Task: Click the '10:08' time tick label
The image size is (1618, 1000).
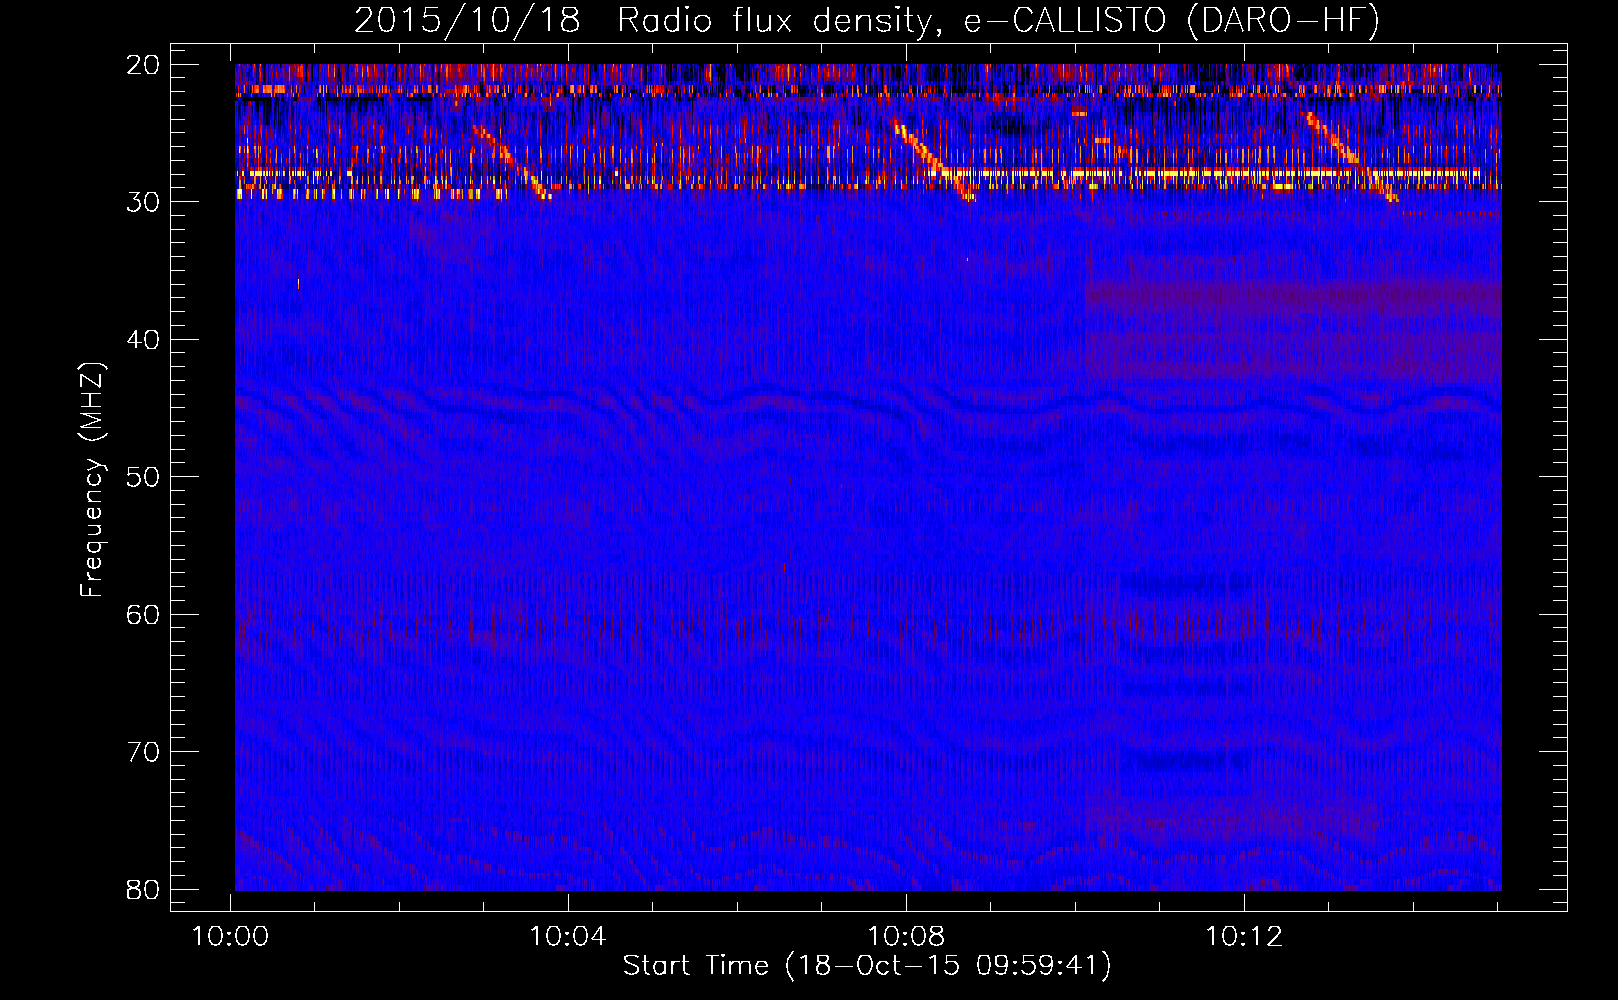Action: pos(906,937)
